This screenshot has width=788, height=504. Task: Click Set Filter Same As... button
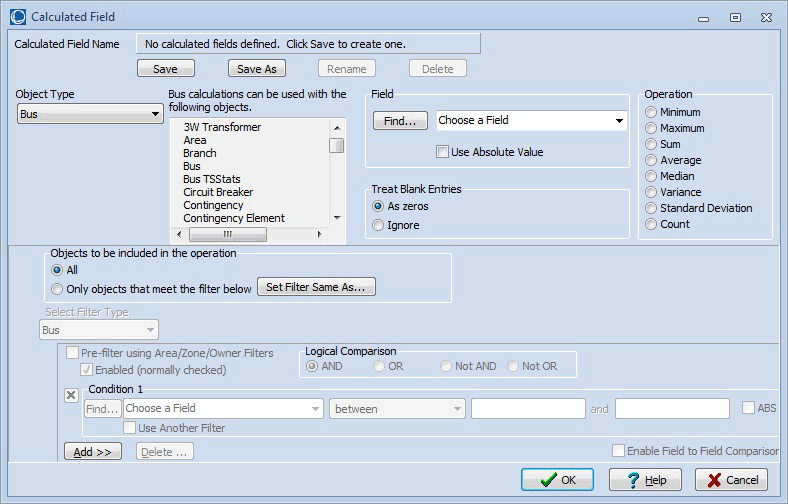[316, 287]
